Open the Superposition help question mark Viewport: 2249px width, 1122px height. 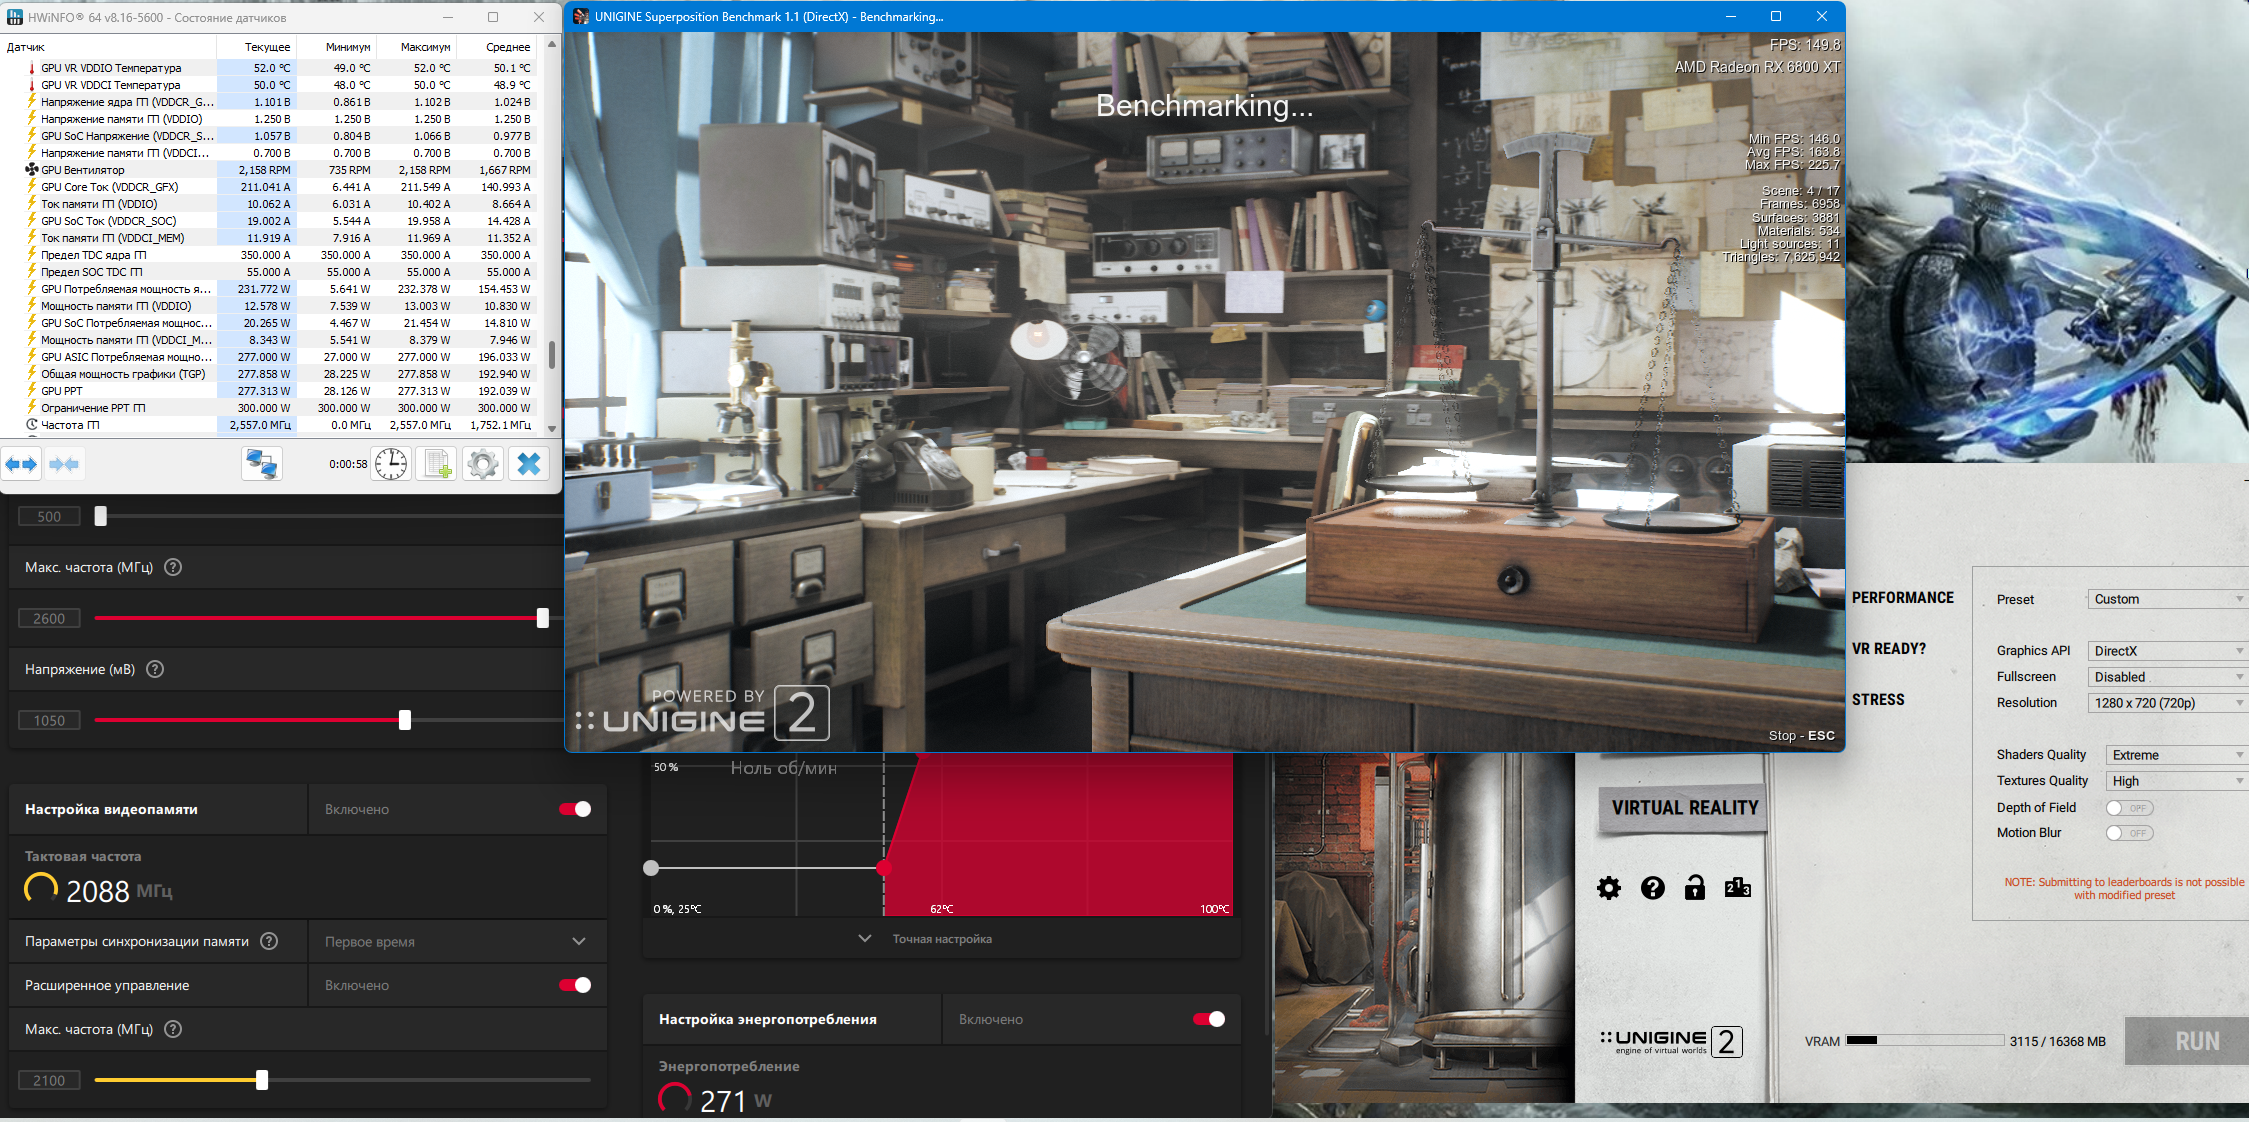[1652, 888]
